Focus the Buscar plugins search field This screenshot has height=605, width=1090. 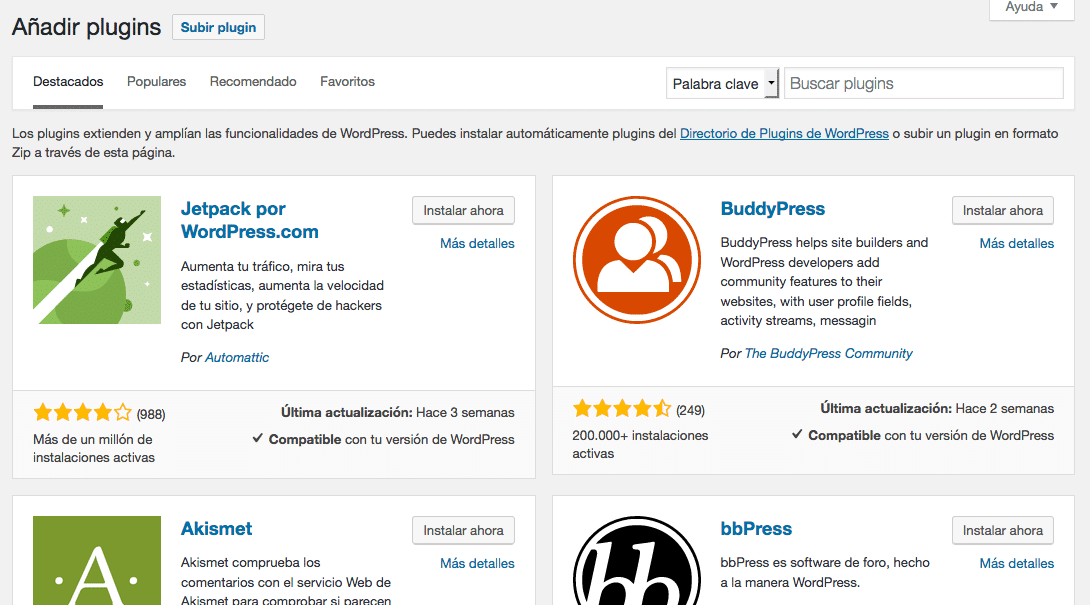pyautogui.click(x=923, y=84)
